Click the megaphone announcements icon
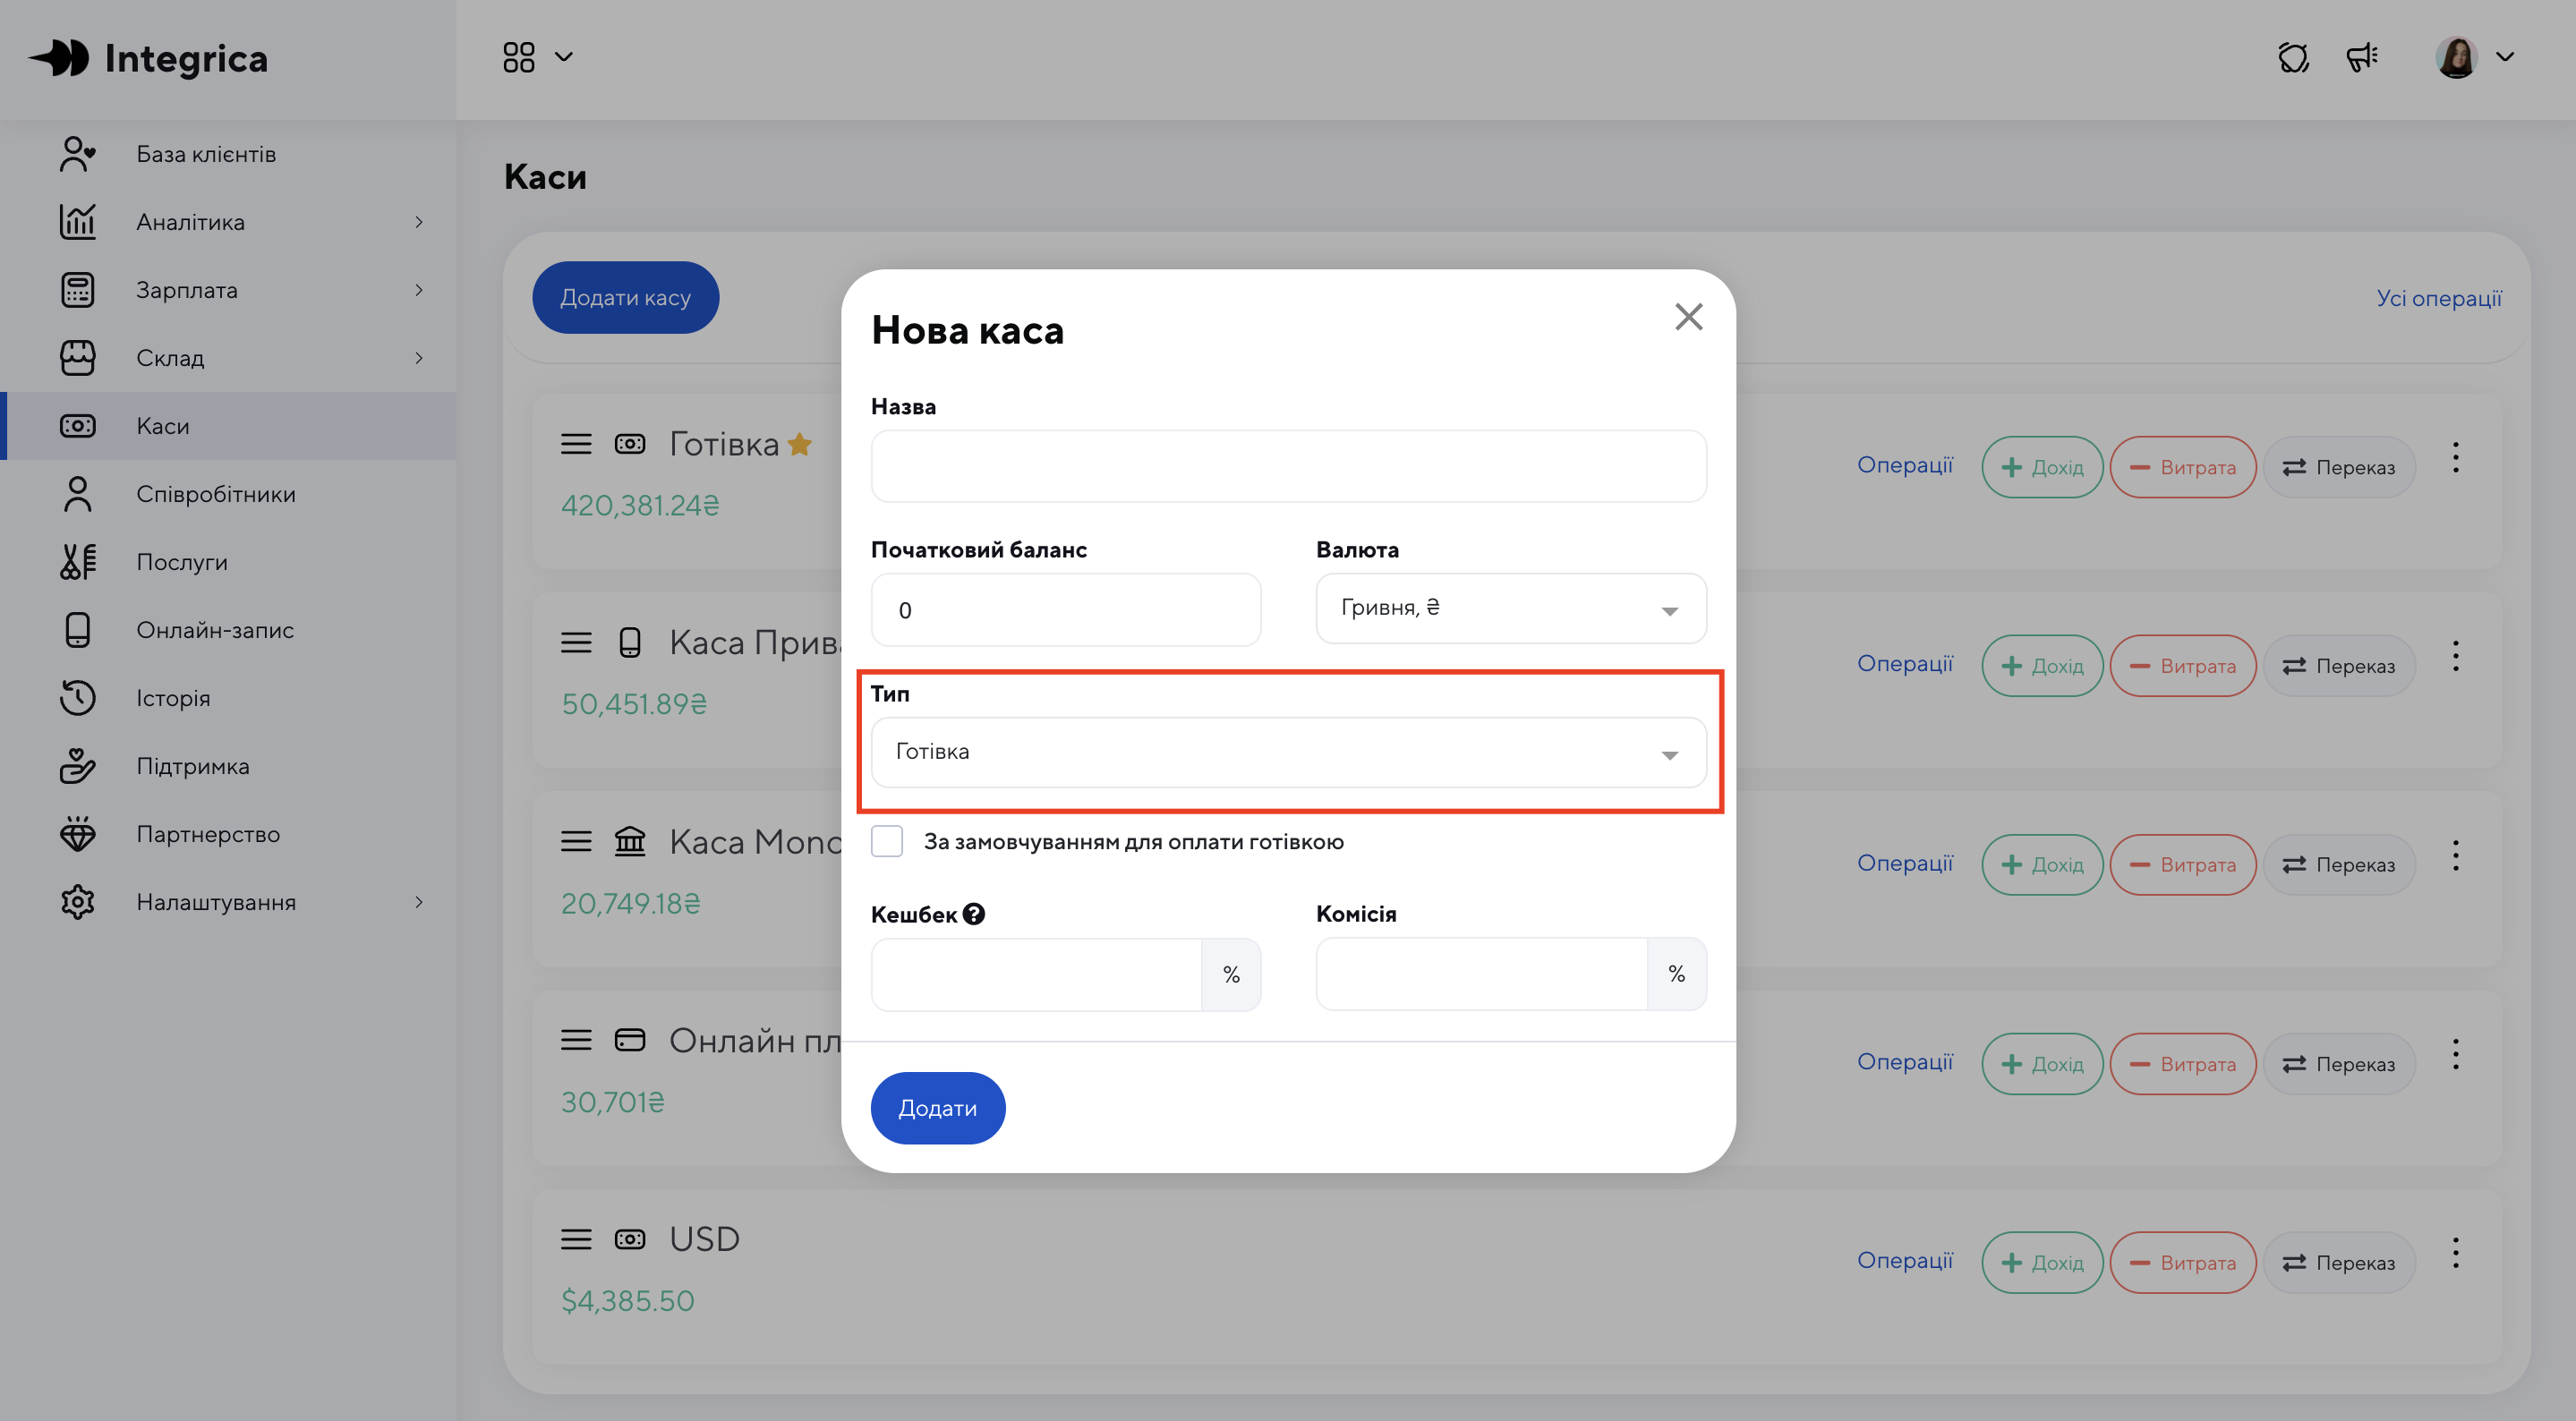 (2362, 57)
